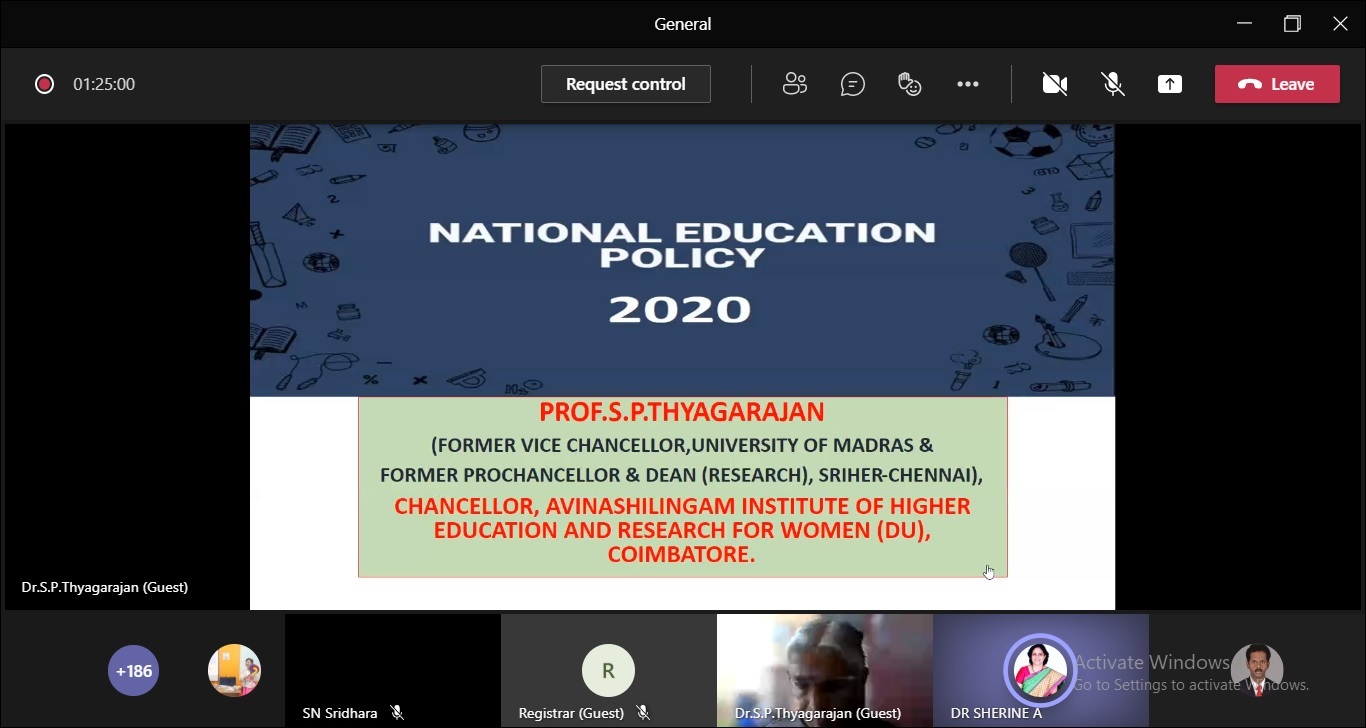Select the Registrar (Guest) avatar R

click(608, 671)
